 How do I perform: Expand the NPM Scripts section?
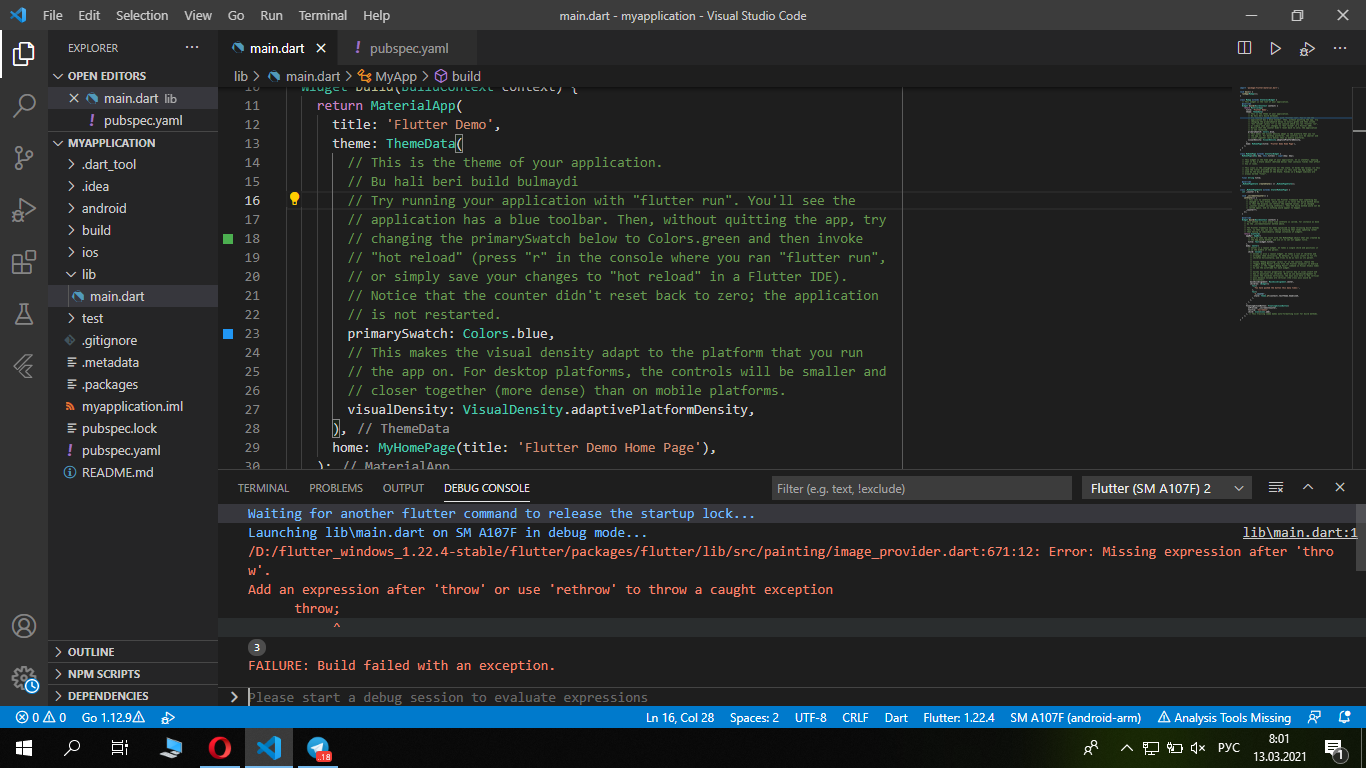point(133,674)
